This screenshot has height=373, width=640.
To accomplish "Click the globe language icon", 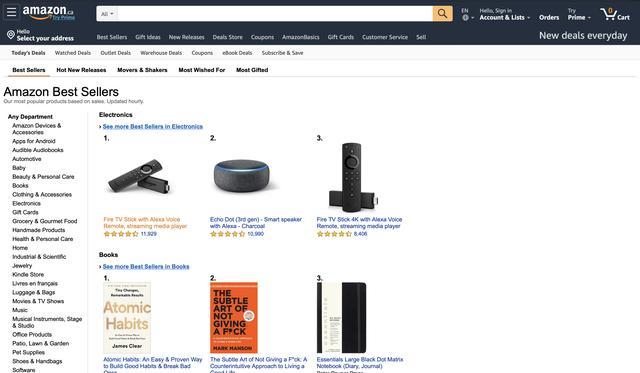I will coord(465,18).
